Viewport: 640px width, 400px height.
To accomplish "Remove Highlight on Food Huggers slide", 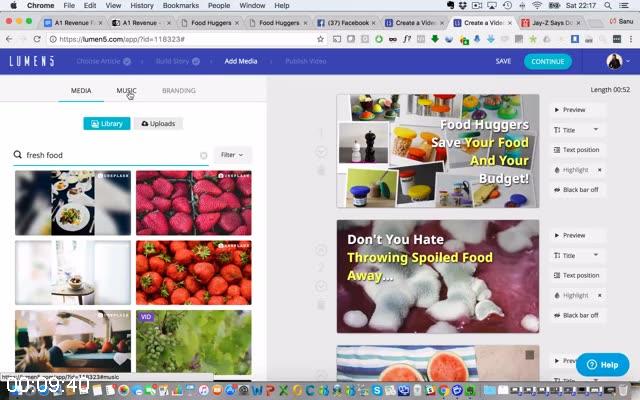I will pos(600,170).
